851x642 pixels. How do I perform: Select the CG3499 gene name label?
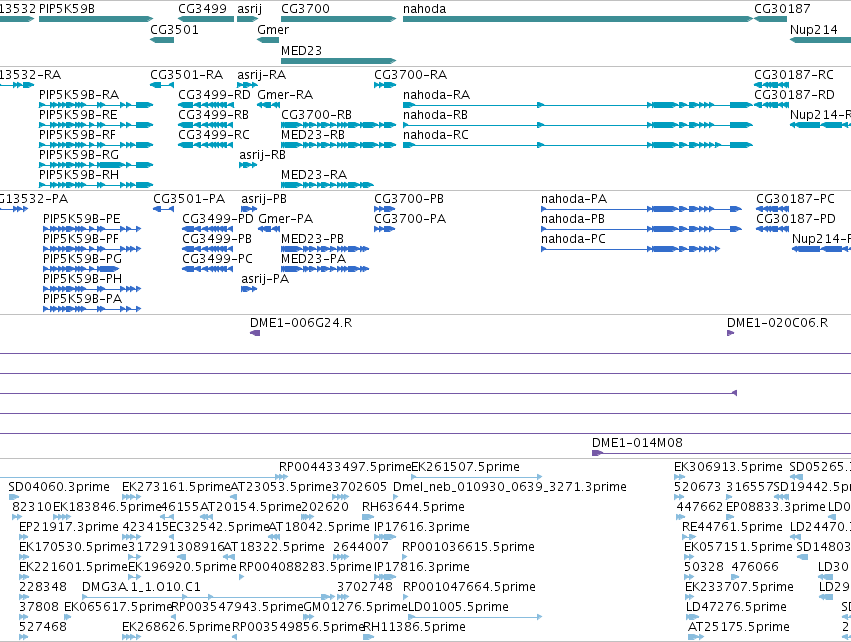(202, 9)
